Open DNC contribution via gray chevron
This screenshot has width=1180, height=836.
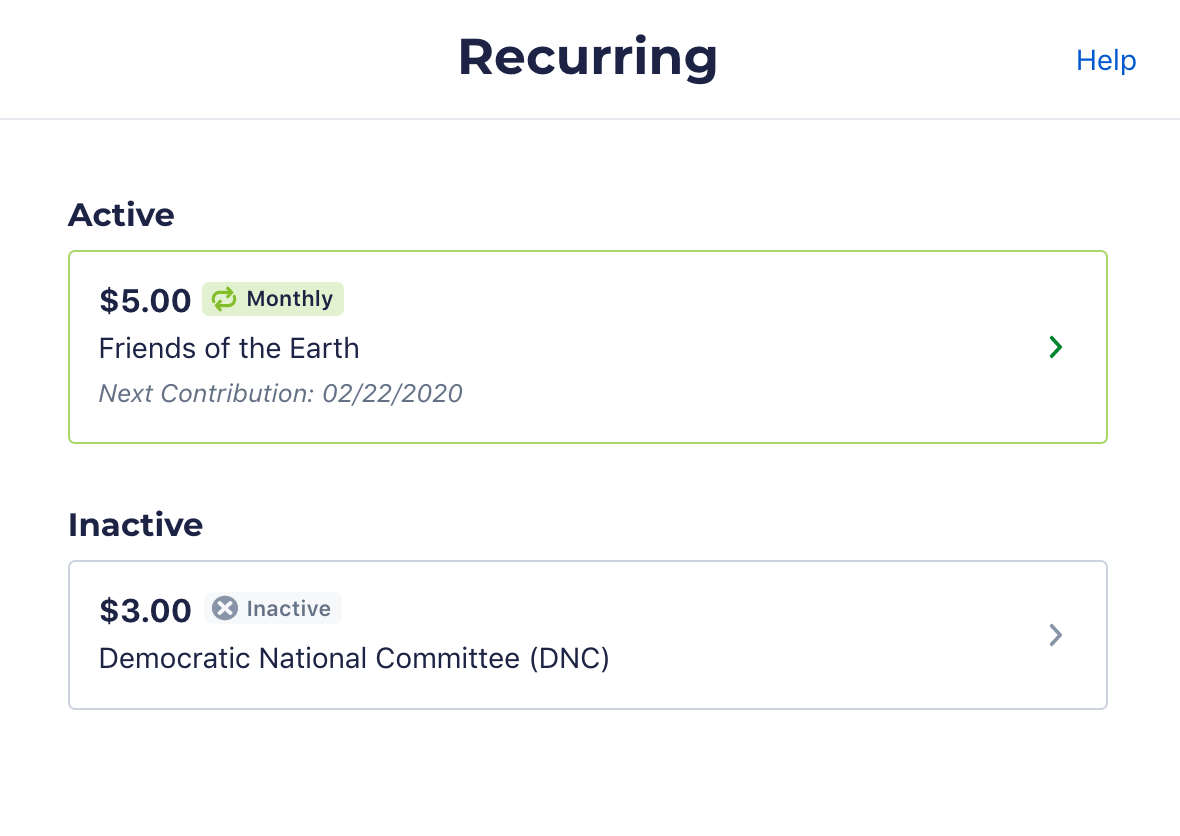coord(1056,635)
